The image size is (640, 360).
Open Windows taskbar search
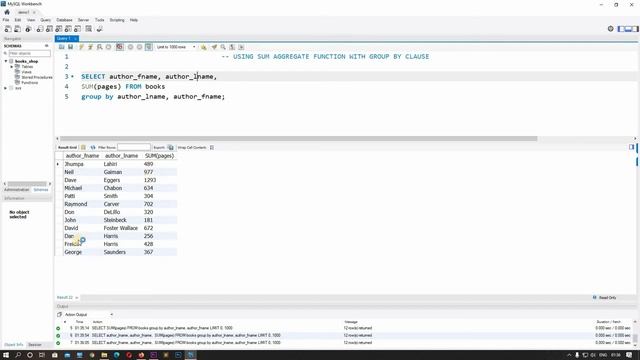[x=18, y=355]
